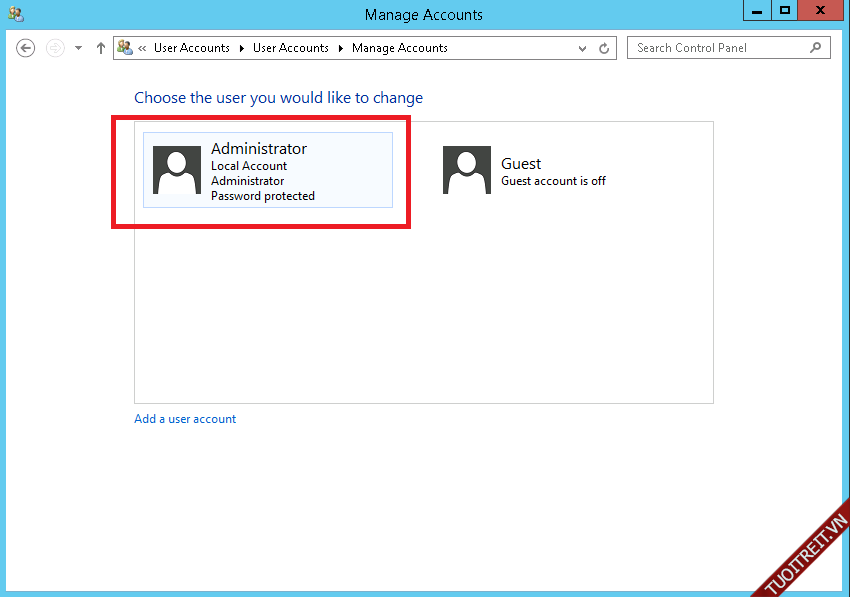The width and height of the screenshot is (850, 597).
Task: Open the address bar history dropdown
Action: point(583,48)
